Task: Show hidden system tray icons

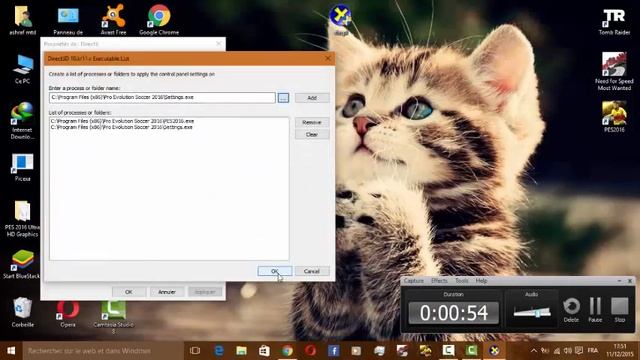Action: click(x=533, y=351)
